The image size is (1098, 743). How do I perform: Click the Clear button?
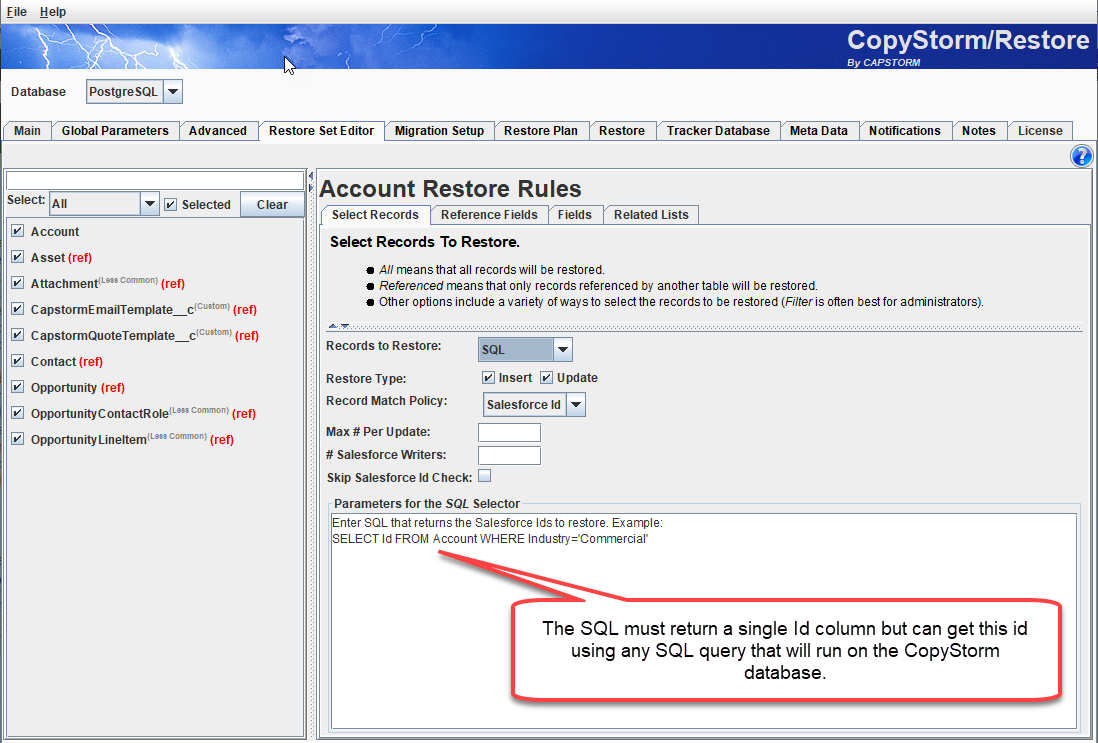coord(272,204)
